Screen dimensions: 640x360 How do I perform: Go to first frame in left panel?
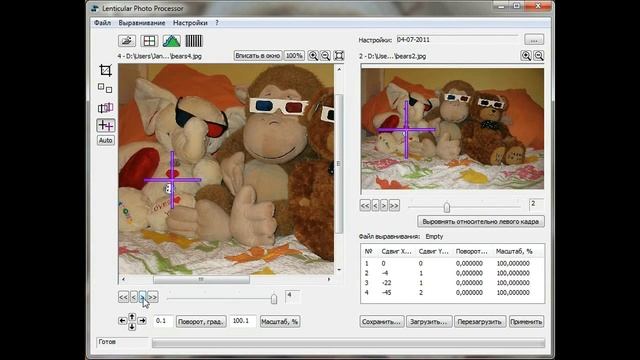[x=123, y=297]
